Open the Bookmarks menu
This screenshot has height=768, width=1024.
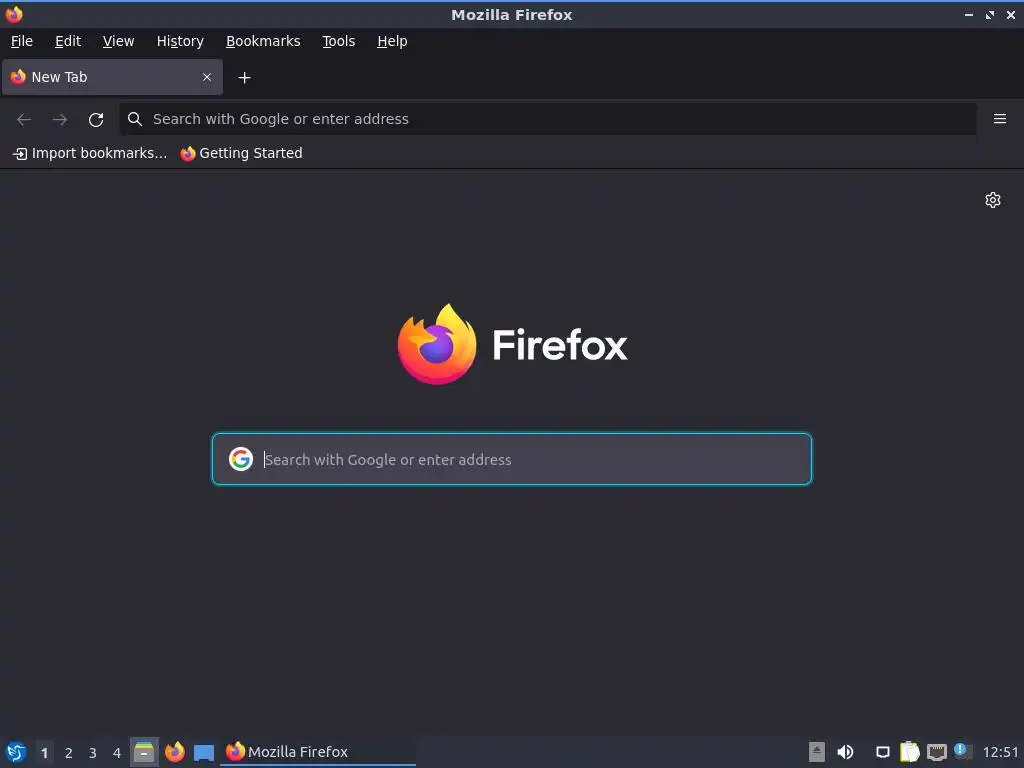pos(263,41)
